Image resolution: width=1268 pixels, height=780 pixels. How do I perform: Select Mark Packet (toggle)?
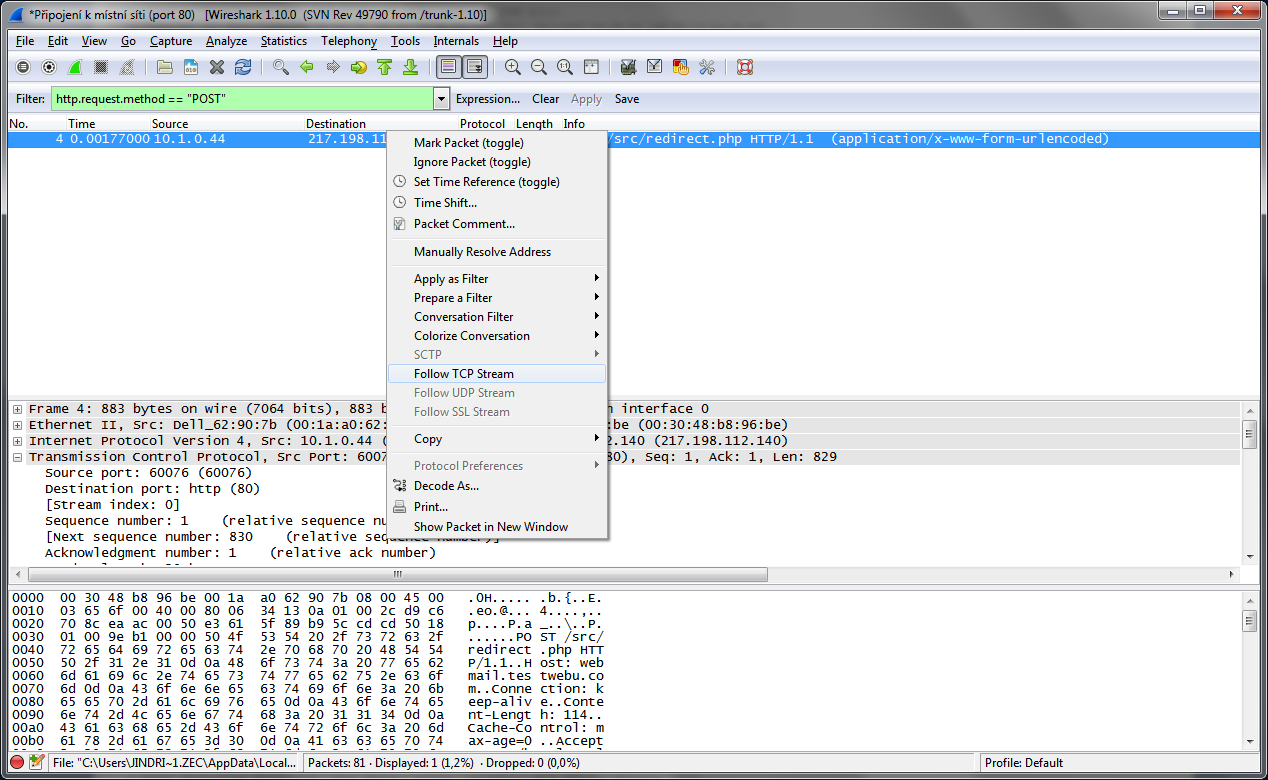pos(497,143)
